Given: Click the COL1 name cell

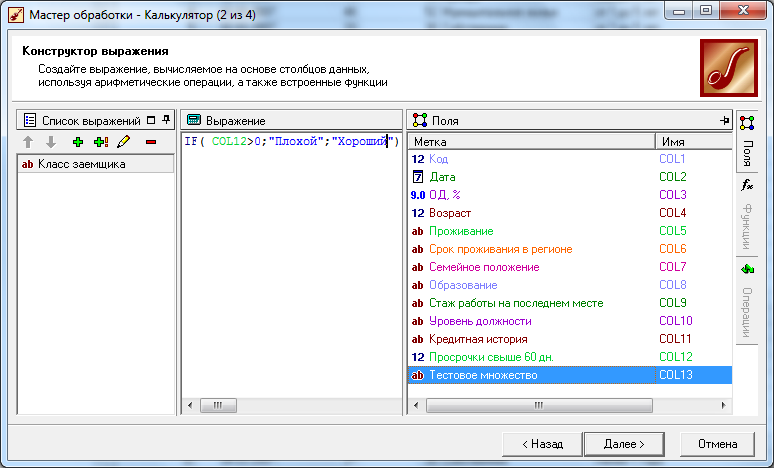Looking at the screenshot, I should tap(672, 159).
